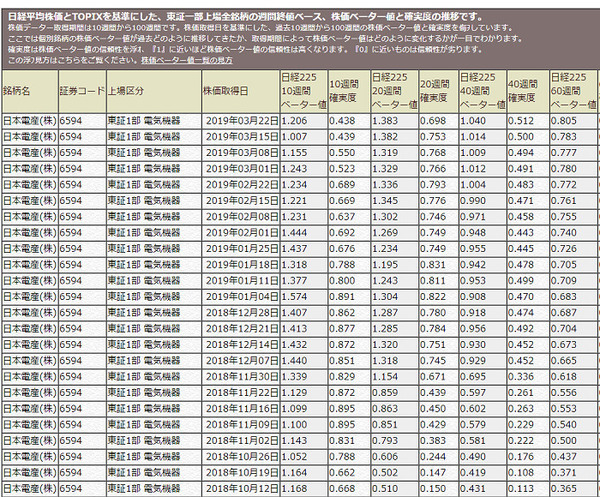Select date cell 2018年12月28日

point(241,313)
